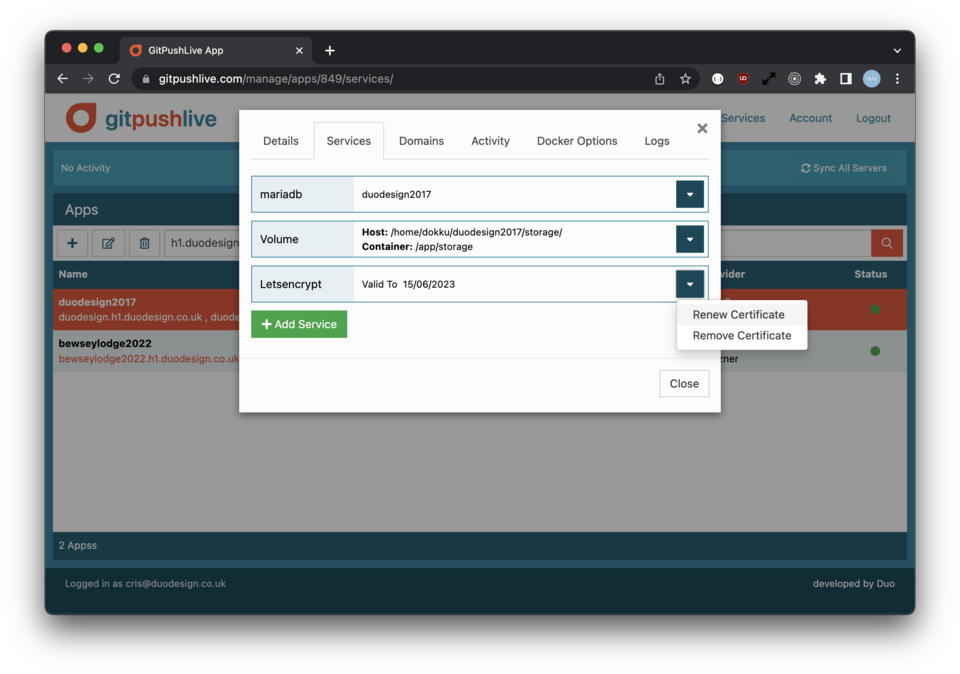Click the Name column header
The image size is (960, 674).
coord(73,274)
